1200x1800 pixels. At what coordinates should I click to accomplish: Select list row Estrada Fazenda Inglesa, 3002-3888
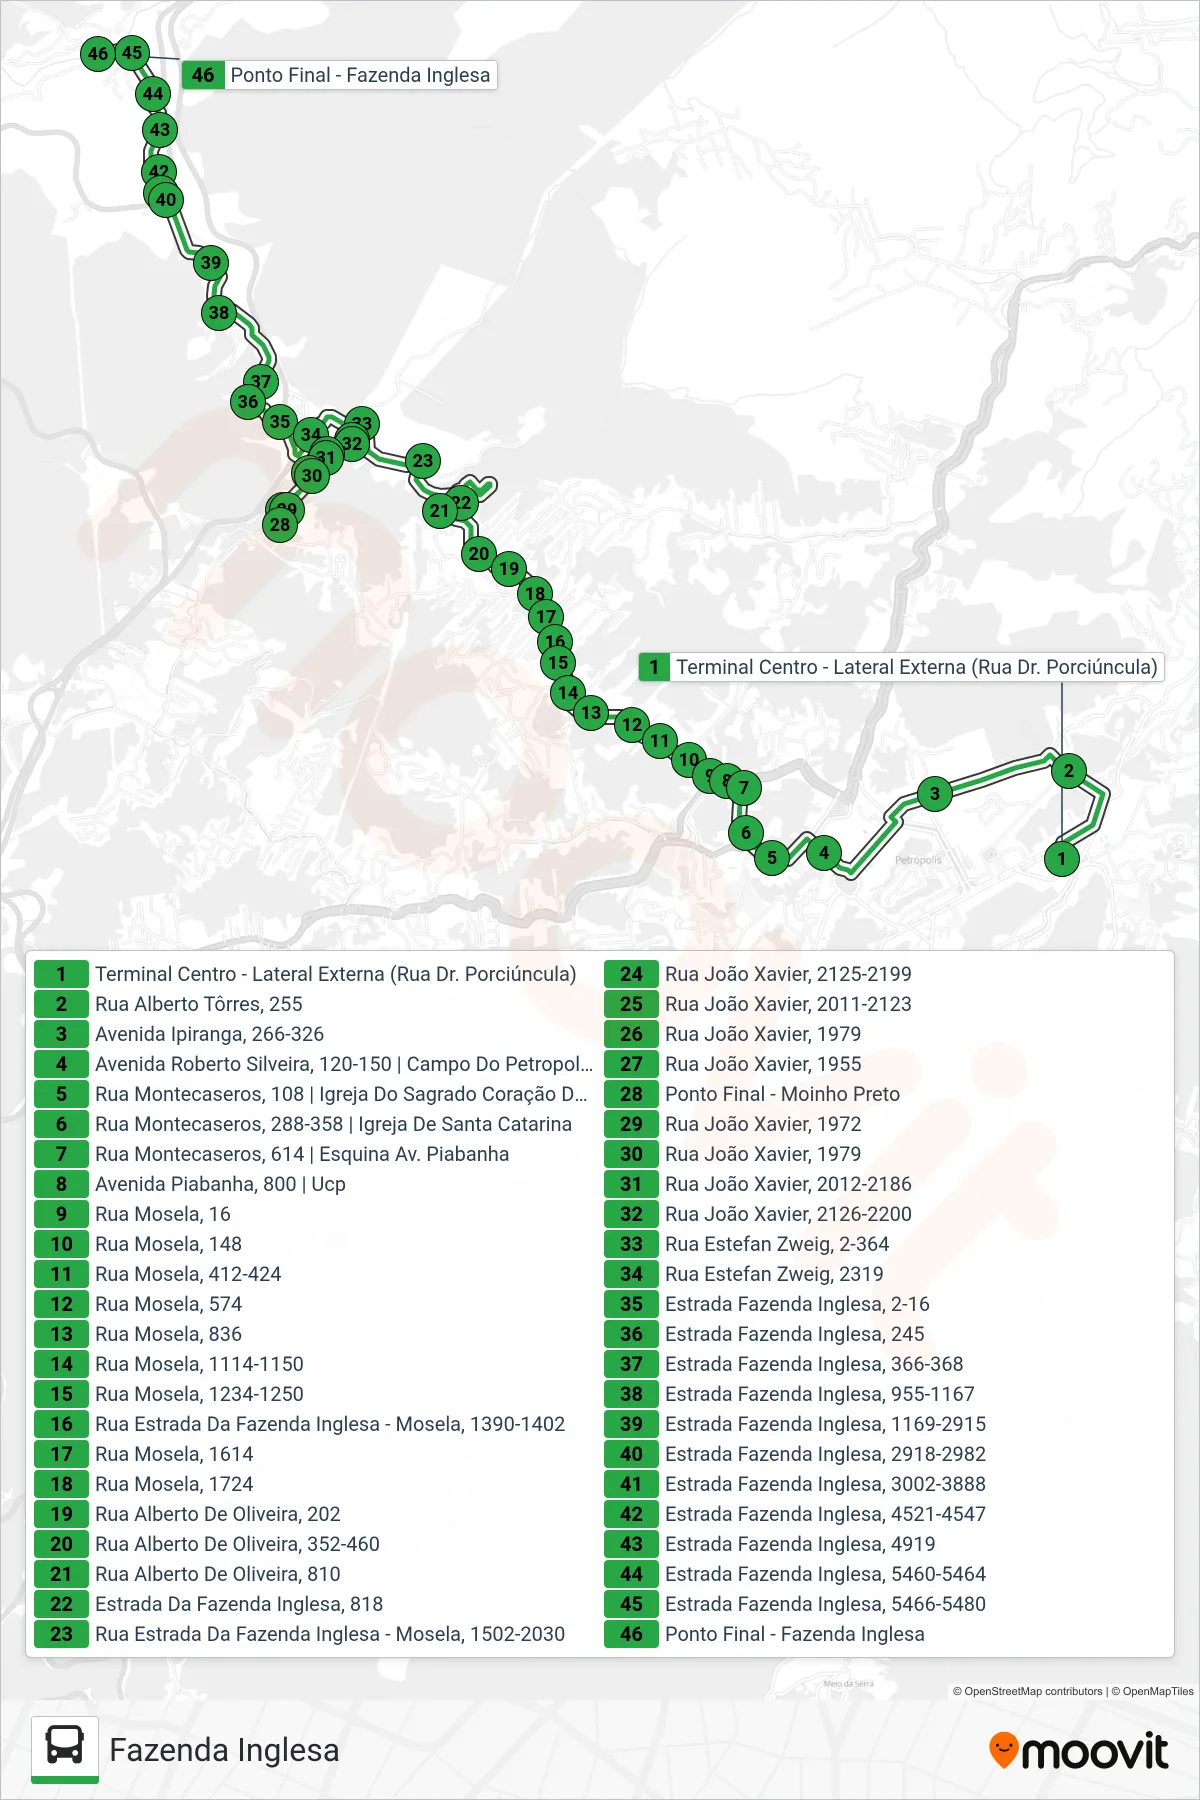click(x=884, y=1484)
